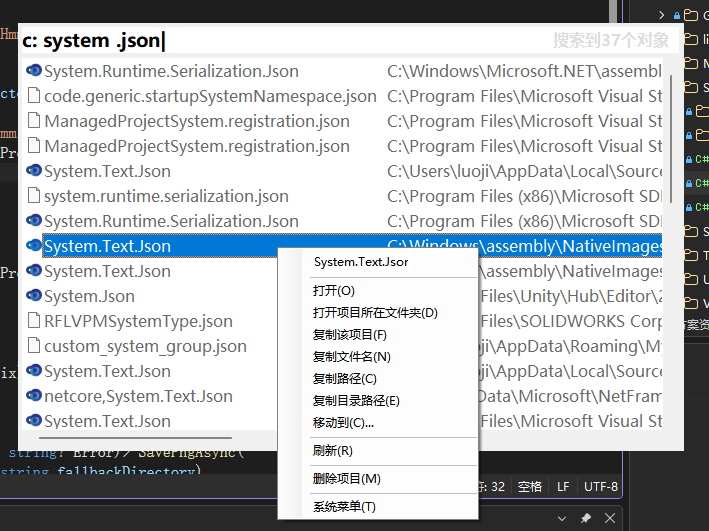
Task: Click assembly icon of System.Runtime.Serialization.Json in C:\Windows\Microsoft.NET row
Action: (34, 71)
